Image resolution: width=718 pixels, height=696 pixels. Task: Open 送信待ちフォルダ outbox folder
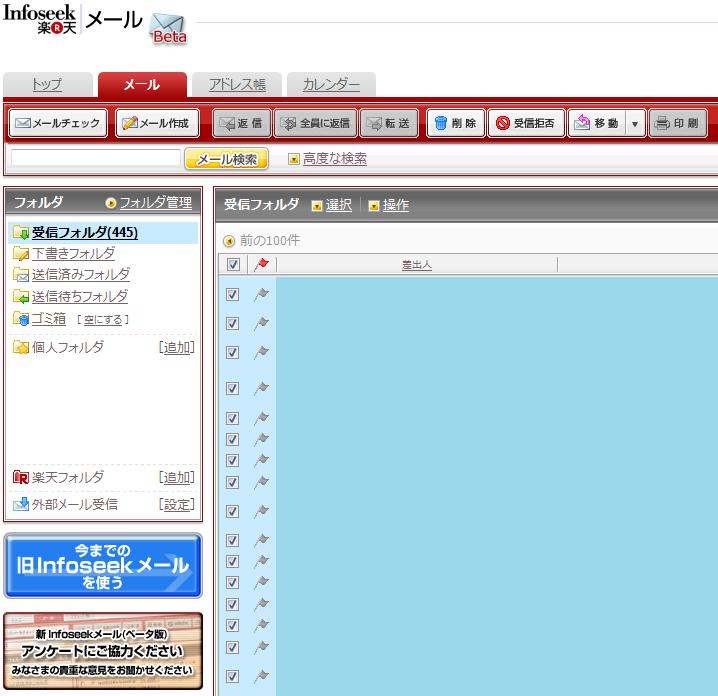80,296
